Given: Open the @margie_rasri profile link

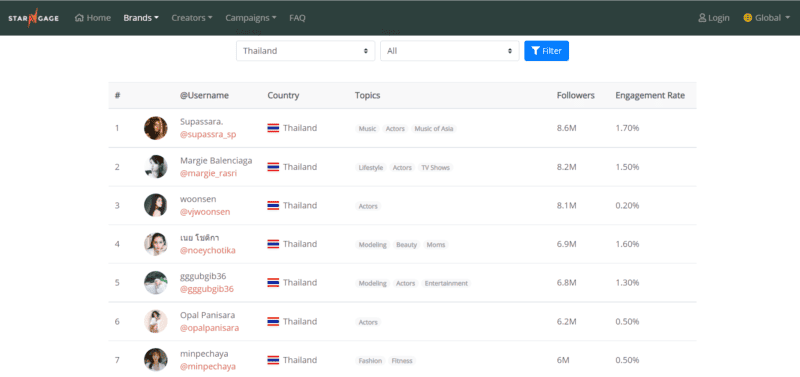Looking at the screenshot, I should 209,173.
